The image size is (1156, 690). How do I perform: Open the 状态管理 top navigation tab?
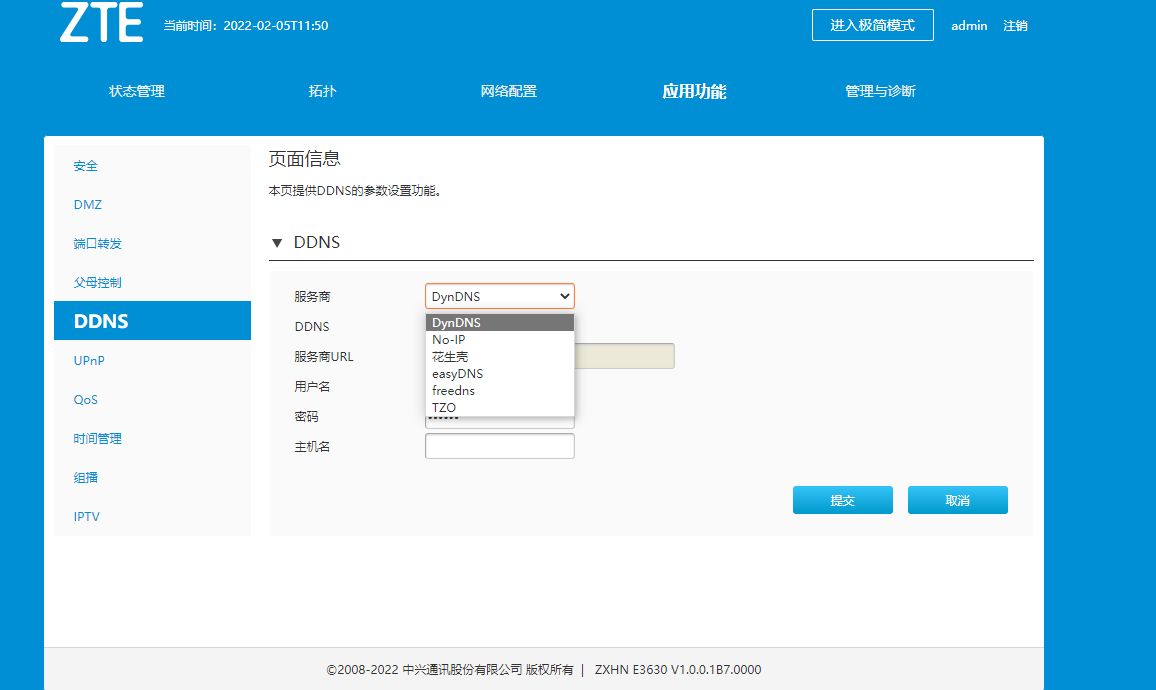(x=137, y=91)
